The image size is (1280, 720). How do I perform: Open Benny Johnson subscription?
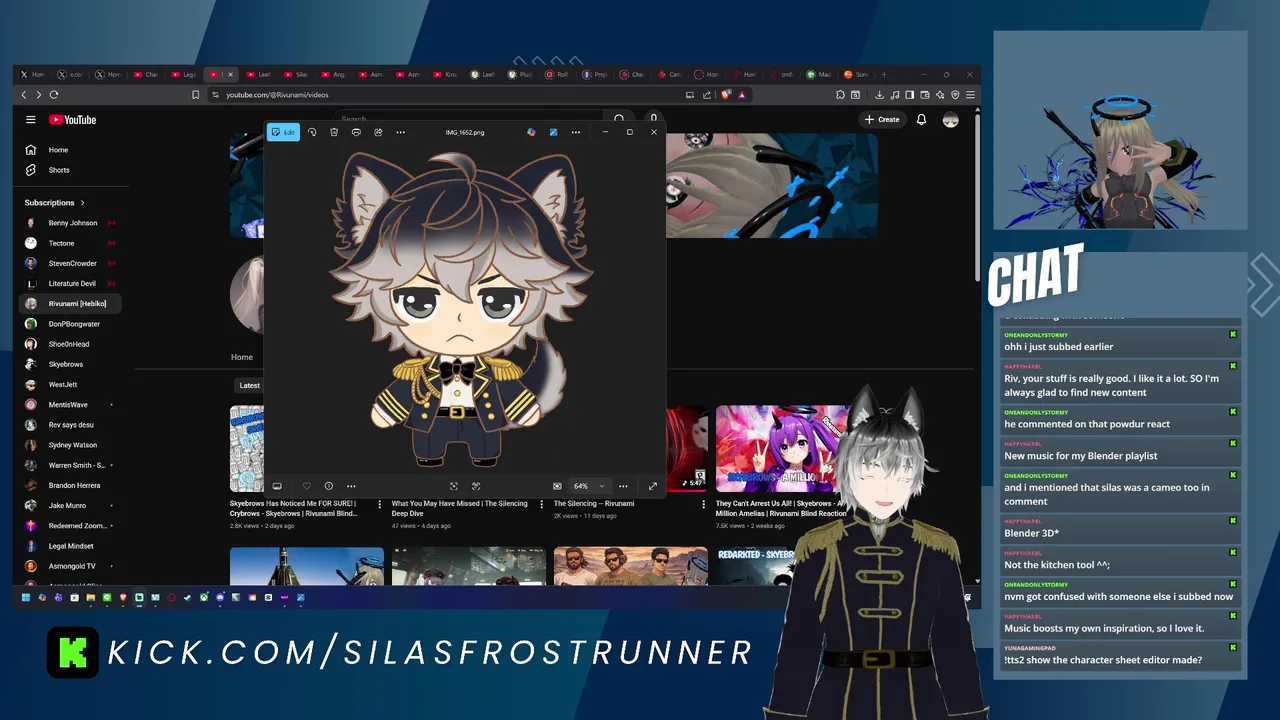72,223
